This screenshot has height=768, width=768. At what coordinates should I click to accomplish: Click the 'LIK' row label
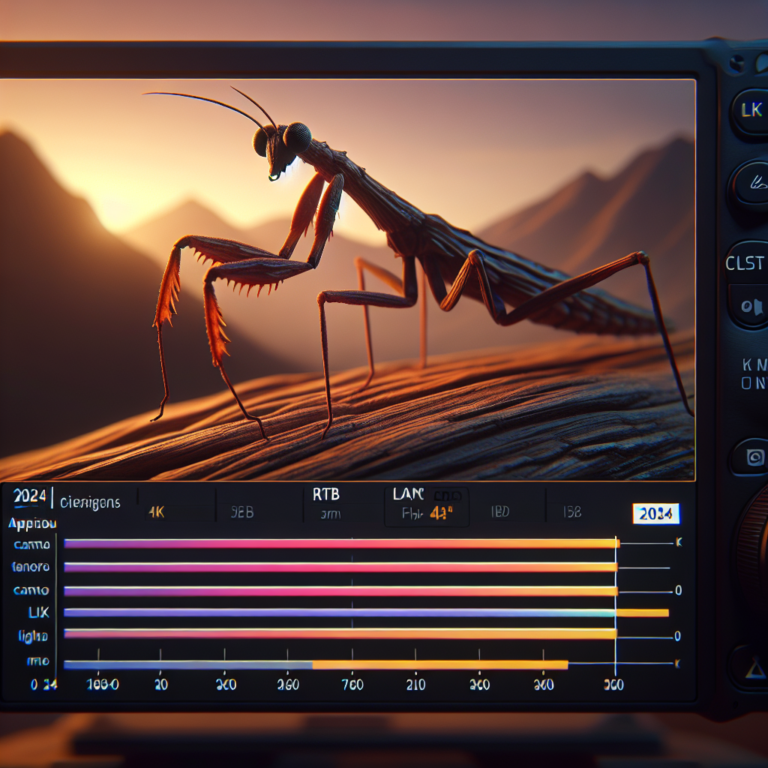click(x=39, y=612)
